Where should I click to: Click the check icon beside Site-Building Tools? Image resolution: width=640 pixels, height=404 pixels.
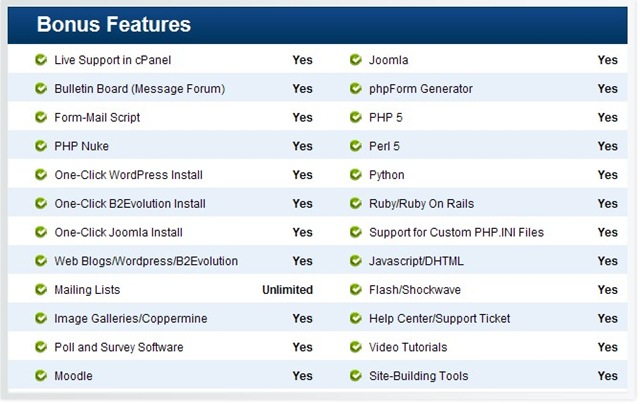click(x=356, y=375)
